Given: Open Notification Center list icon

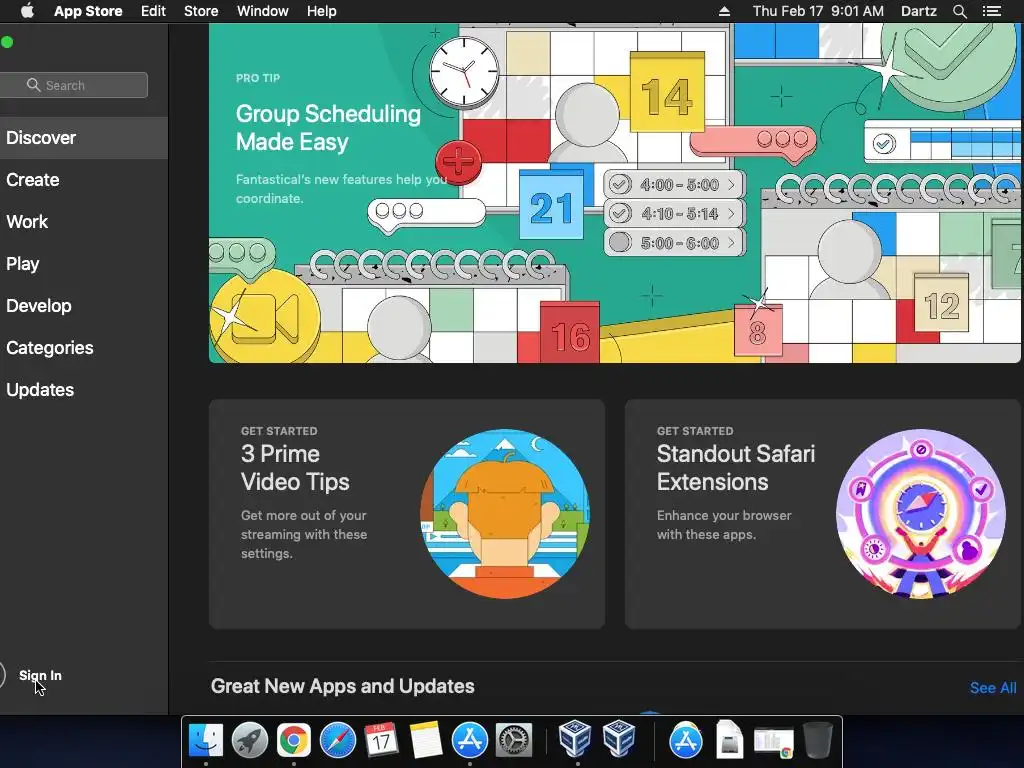Looking at the screenshot, I should [992, 11].
